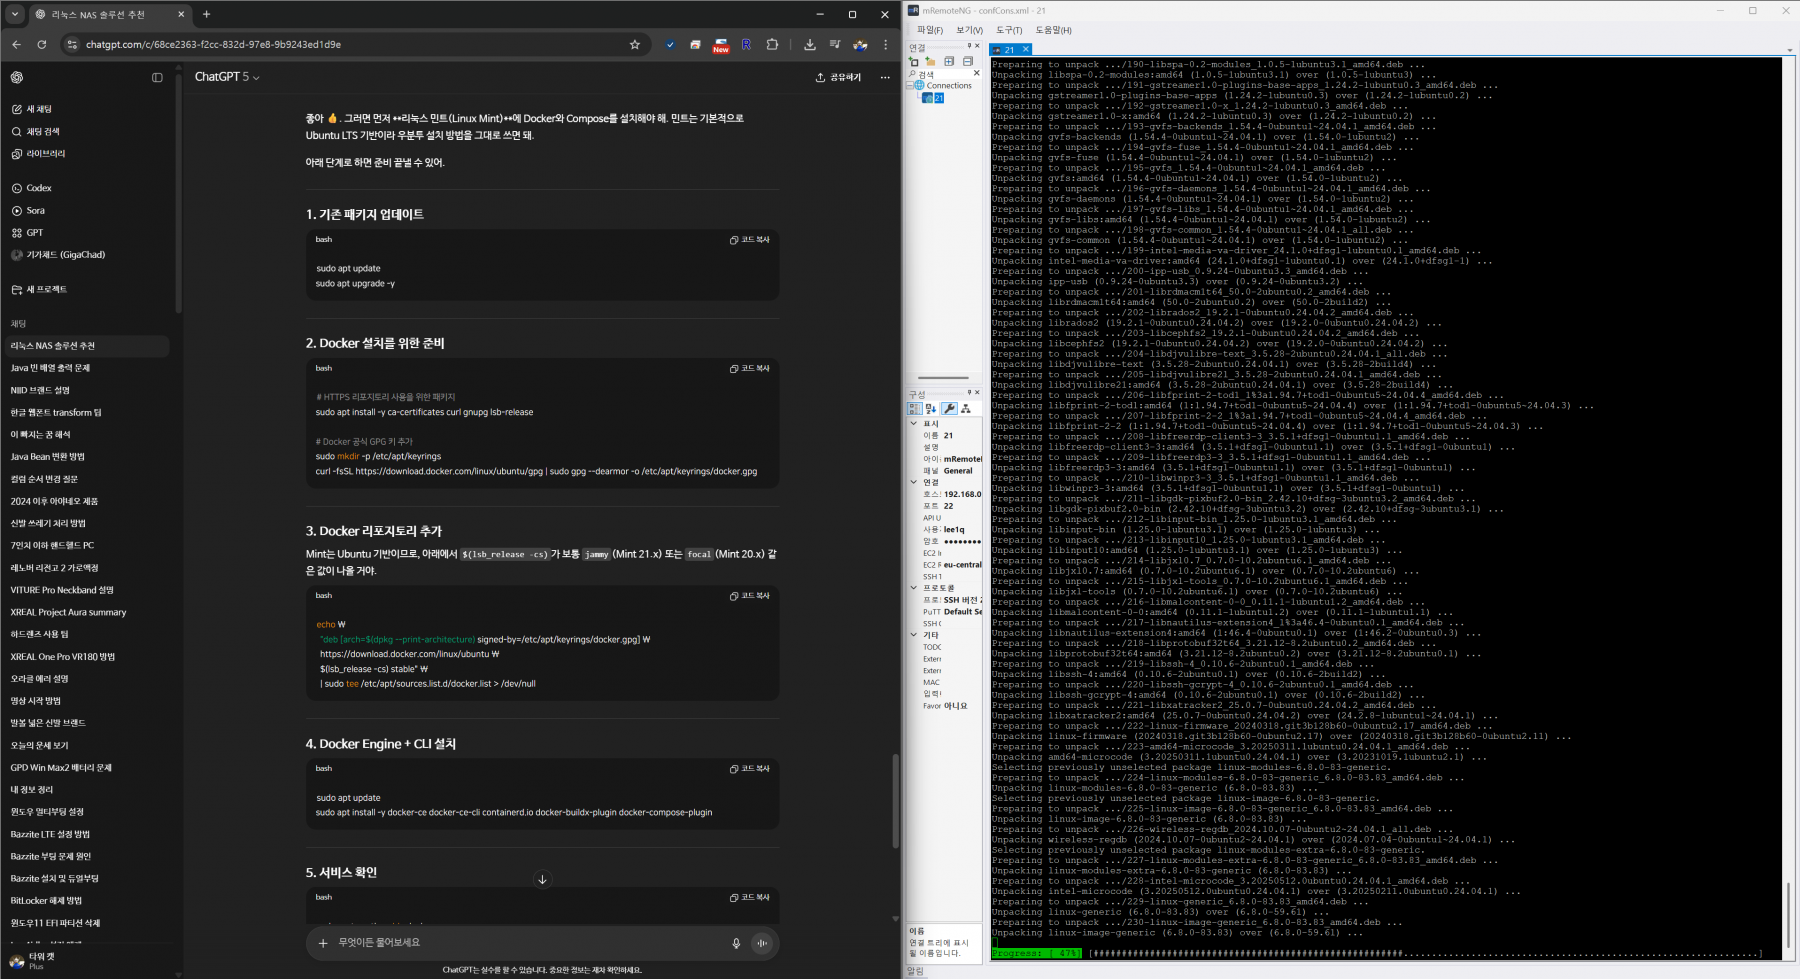This screenshot has width=1800, height=979.
Task: Click the new folder icon in connections panel
Action: (x=930, y=62)
